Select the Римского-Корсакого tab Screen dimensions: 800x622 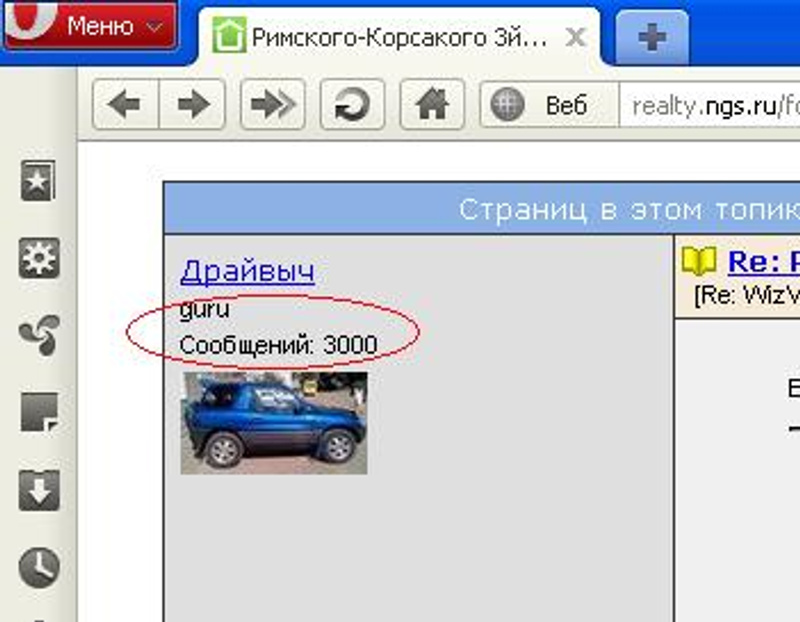coord(398,37)
